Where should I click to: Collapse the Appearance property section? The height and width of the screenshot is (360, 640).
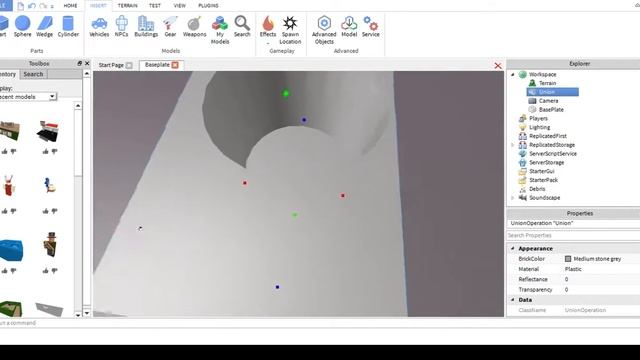[x=513, y=248]
